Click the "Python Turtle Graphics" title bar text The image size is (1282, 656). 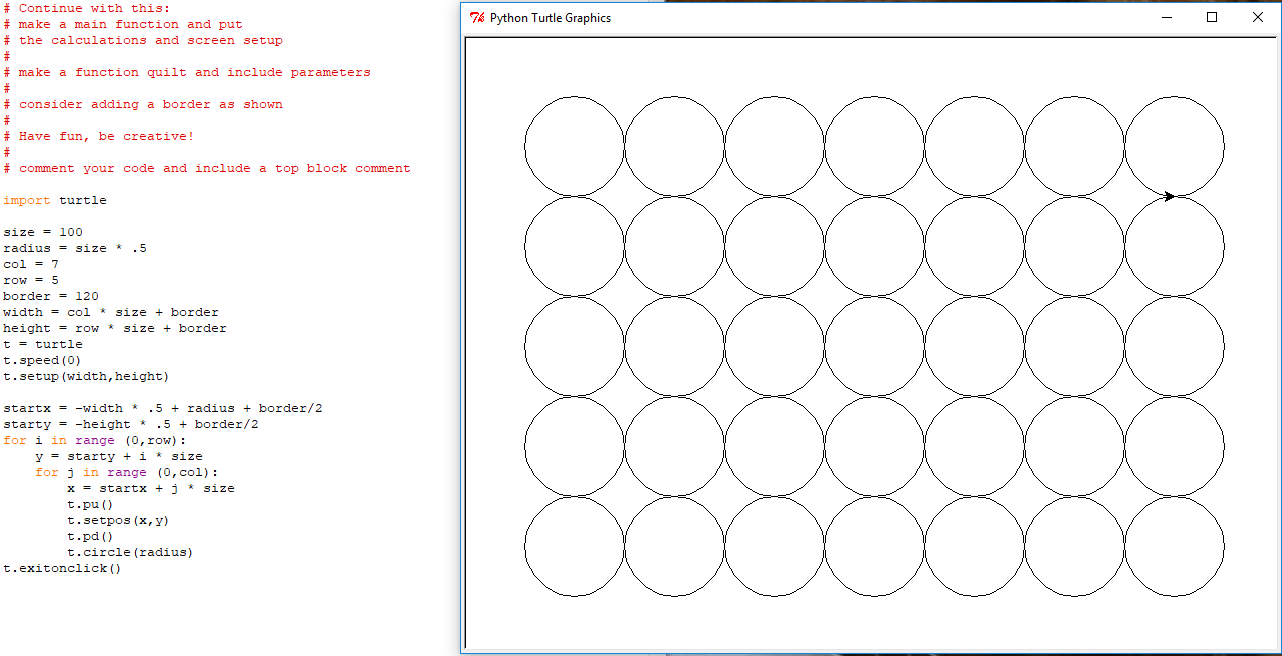[550, 18]
